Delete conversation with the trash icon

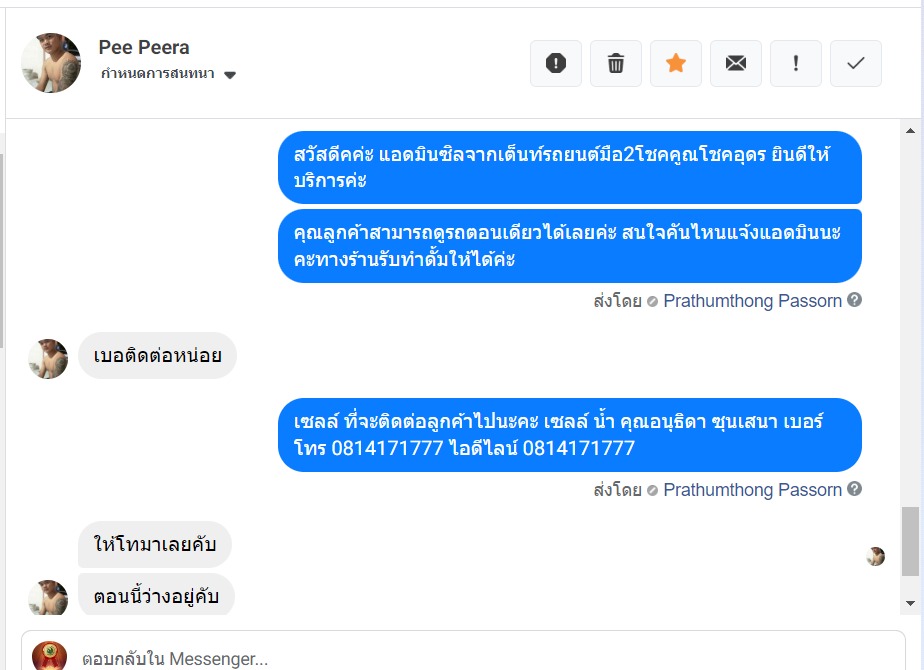pyautogui.click(x=616, y=64)
